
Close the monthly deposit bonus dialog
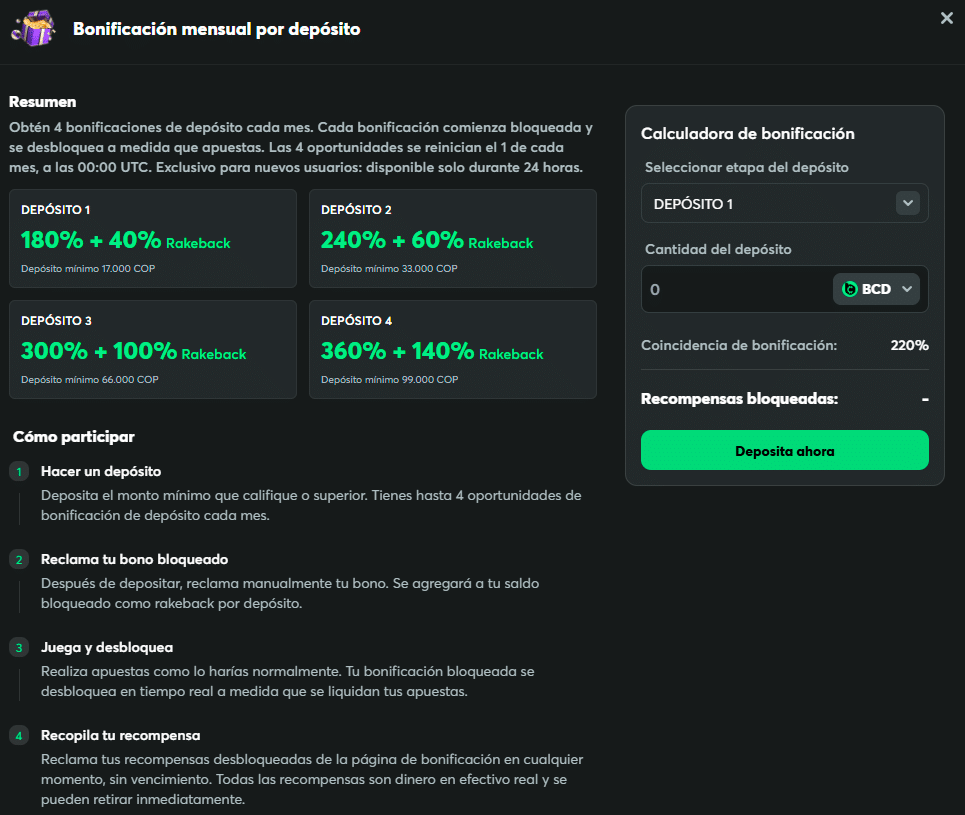[x=947, y=18]
